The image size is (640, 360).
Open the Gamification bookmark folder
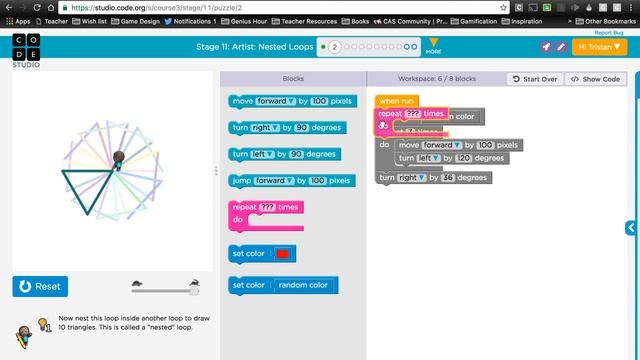coord(474,21)
